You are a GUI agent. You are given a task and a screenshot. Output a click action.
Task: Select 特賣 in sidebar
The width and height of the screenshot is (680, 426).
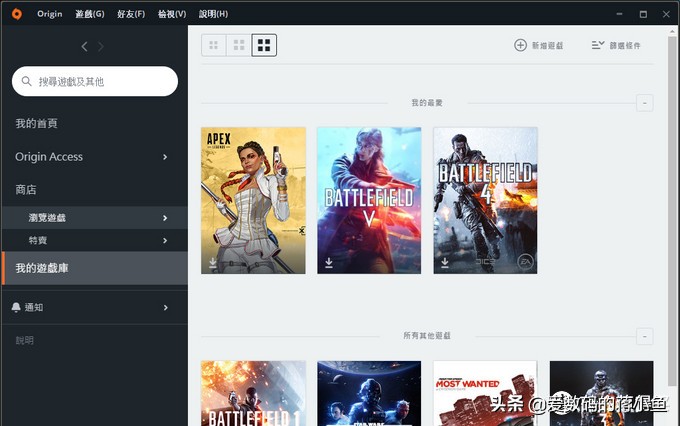coord(95,240)
